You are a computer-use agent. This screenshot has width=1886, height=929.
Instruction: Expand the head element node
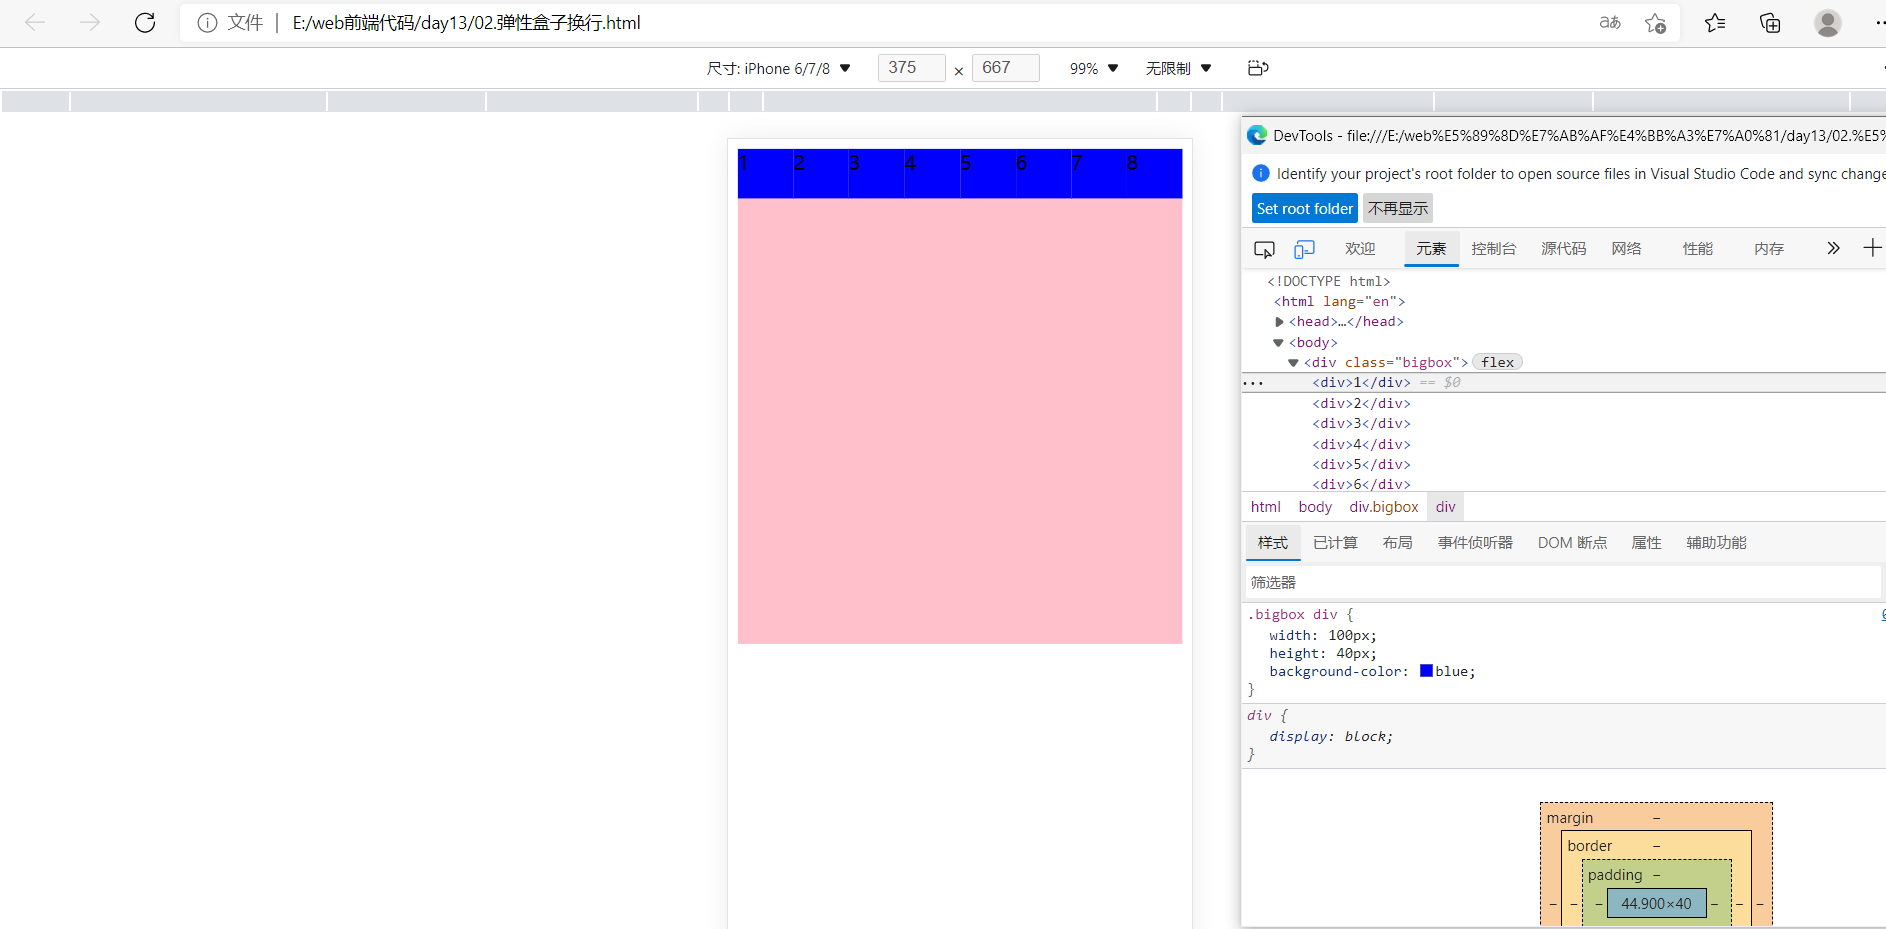click(x=1279, y=322)
